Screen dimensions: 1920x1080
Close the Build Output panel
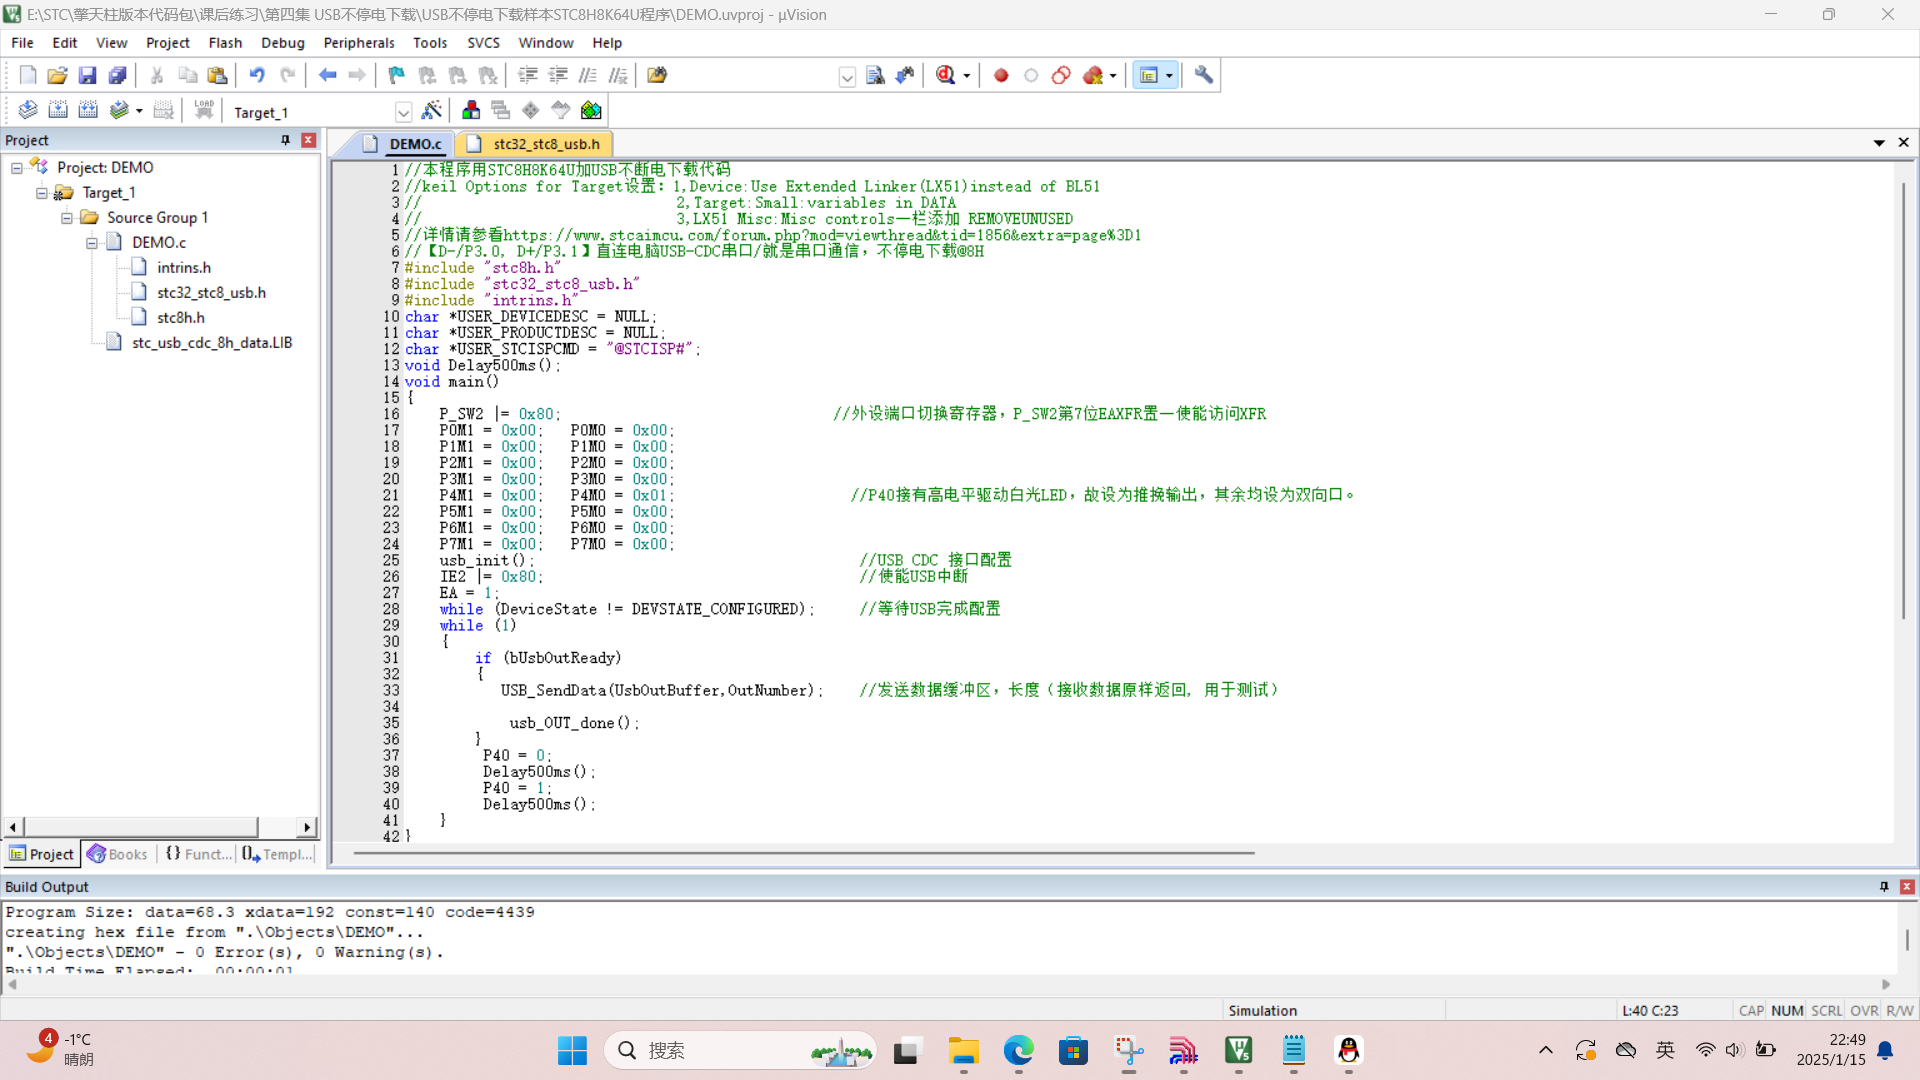pos(1907,887)
